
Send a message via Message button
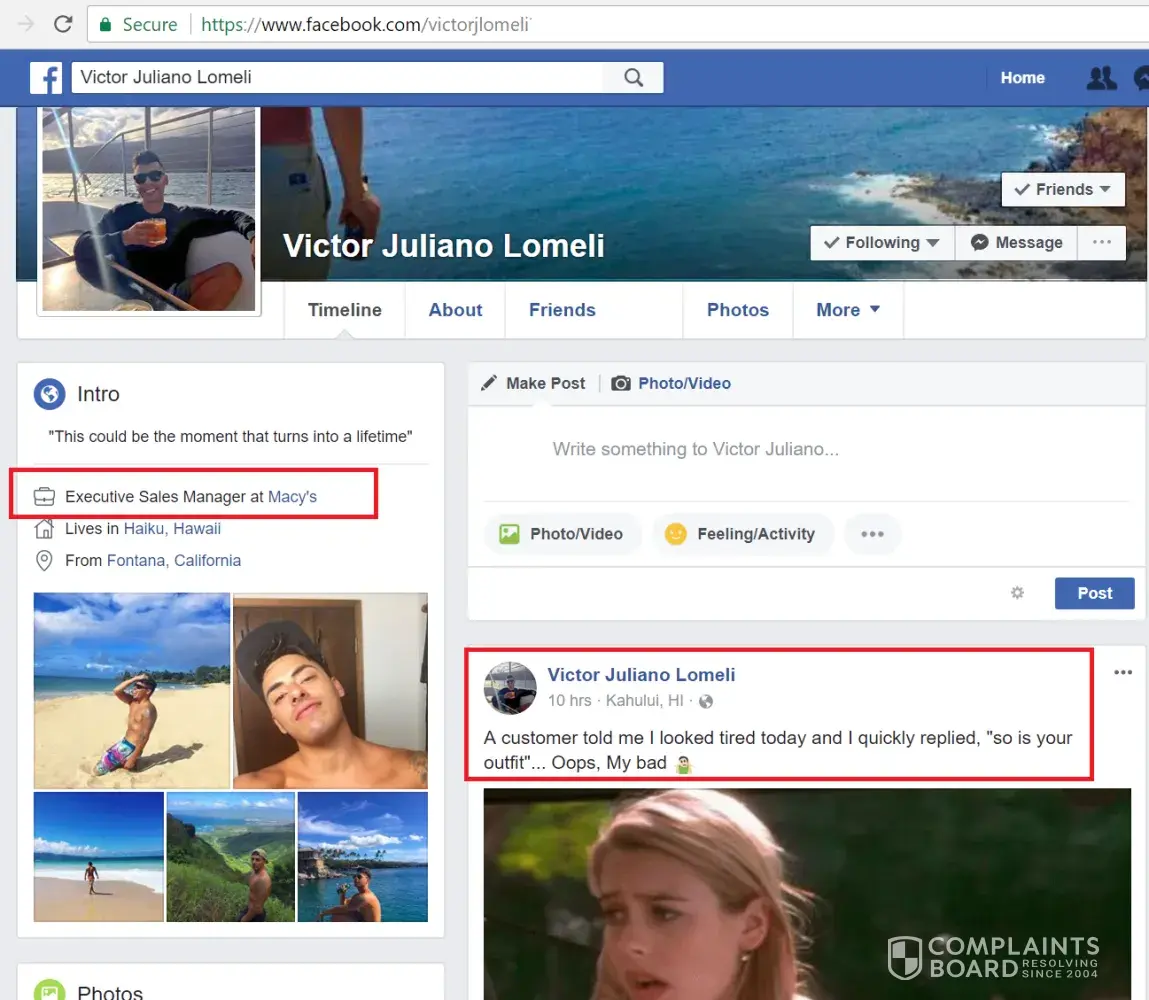pyautogui.click(x=1016, y=242)
